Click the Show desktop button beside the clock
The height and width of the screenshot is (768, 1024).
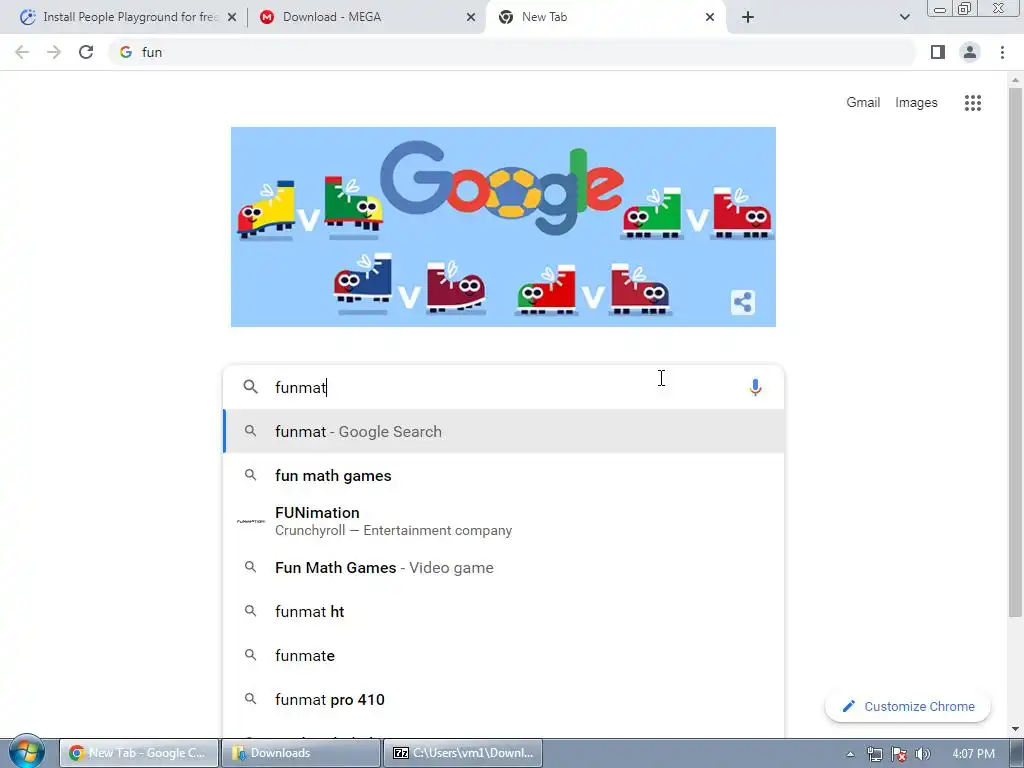click(1017, 753)
